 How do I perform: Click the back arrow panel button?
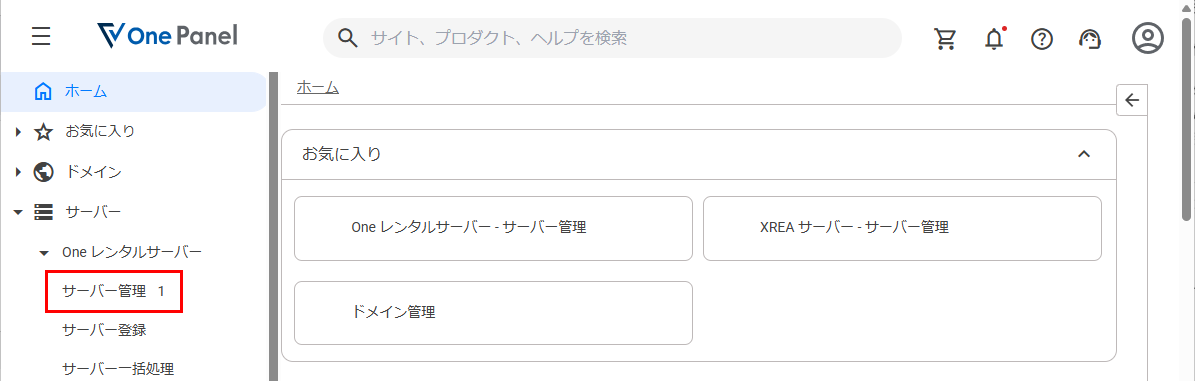pyautogui.click(x=1133, y=100)
